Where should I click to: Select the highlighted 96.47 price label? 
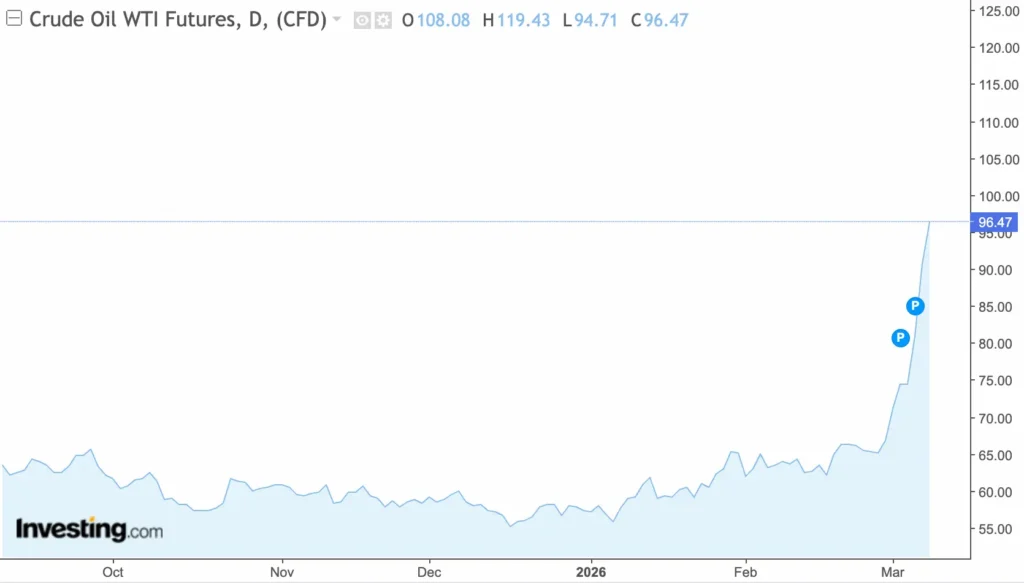[997, 222]
